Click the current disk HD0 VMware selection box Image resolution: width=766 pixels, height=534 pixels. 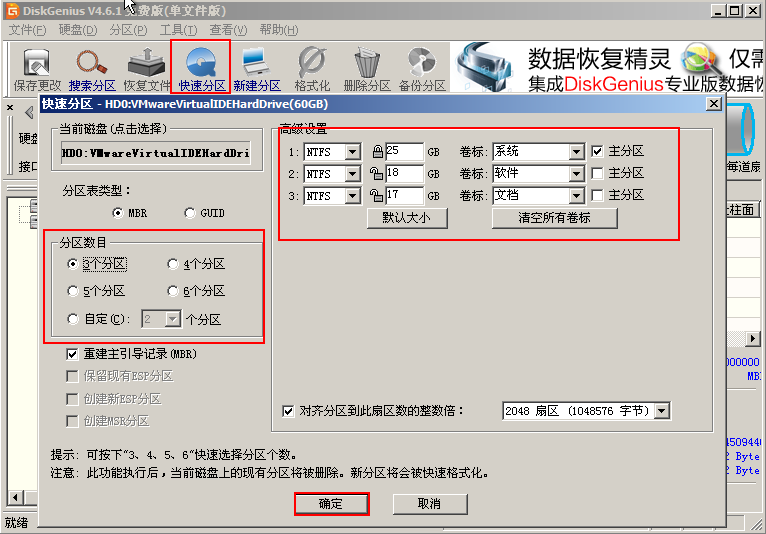[156, 153]
